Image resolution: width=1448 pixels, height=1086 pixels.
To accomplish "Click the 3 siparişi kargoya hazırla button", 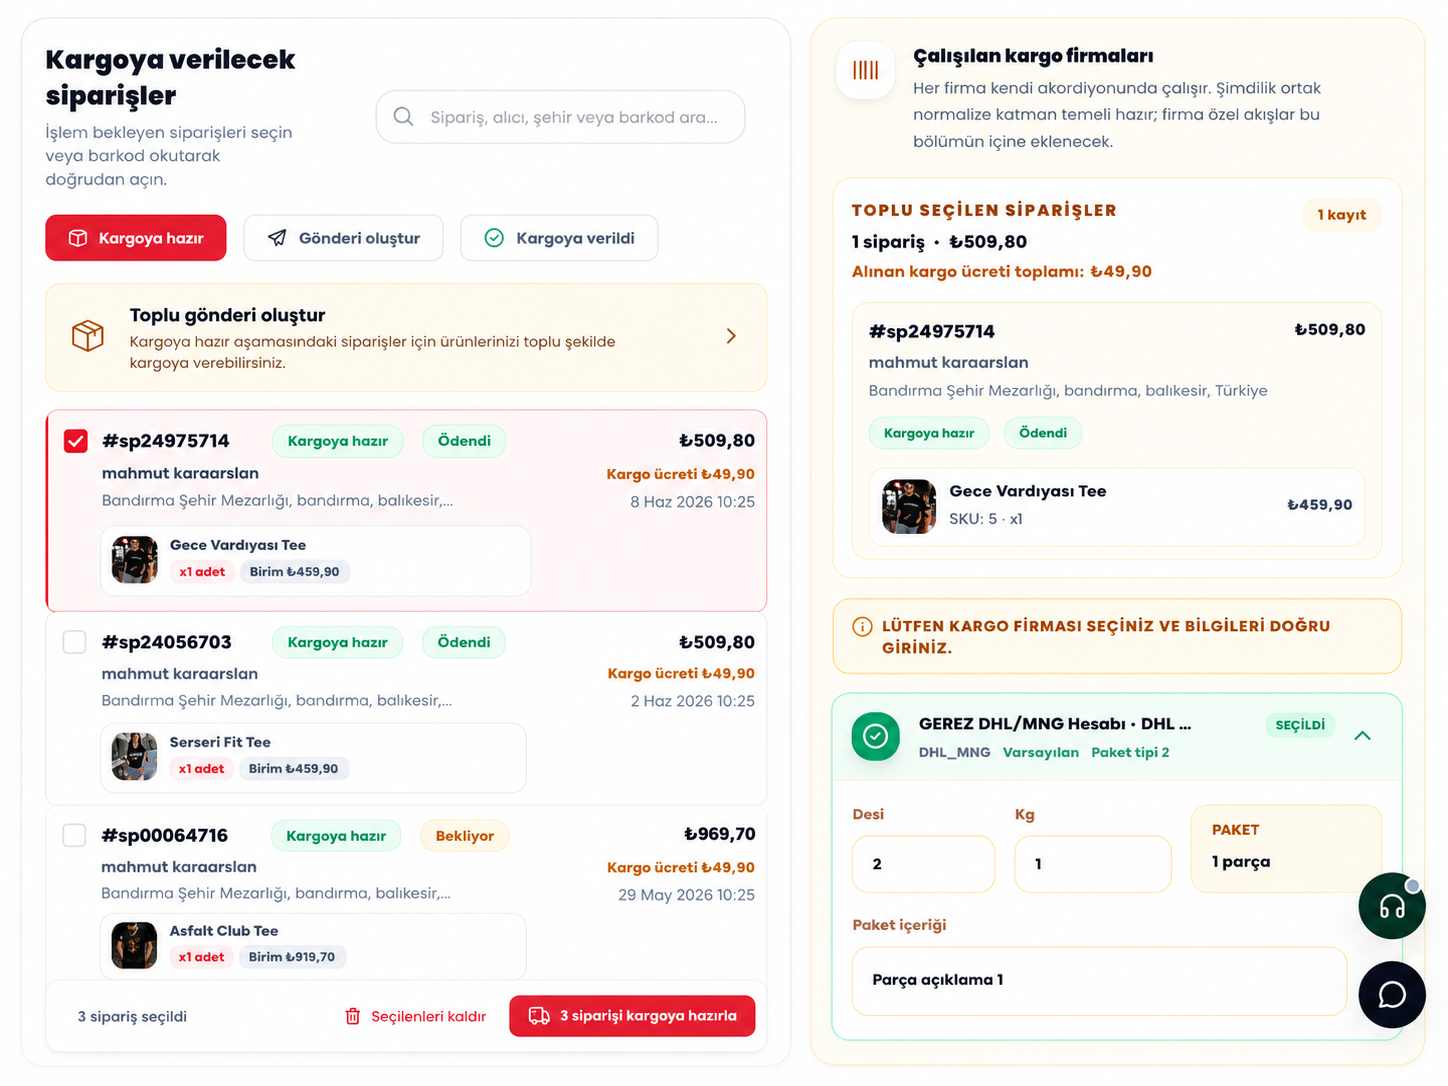I will pyautogui.click(x=632, y=1016).
